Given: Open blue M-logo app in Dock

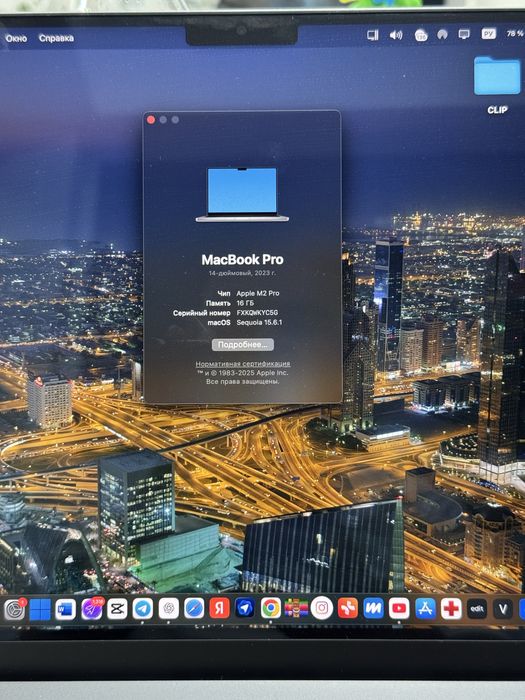Looking at the screenshot, I should (x=373, y=608).
